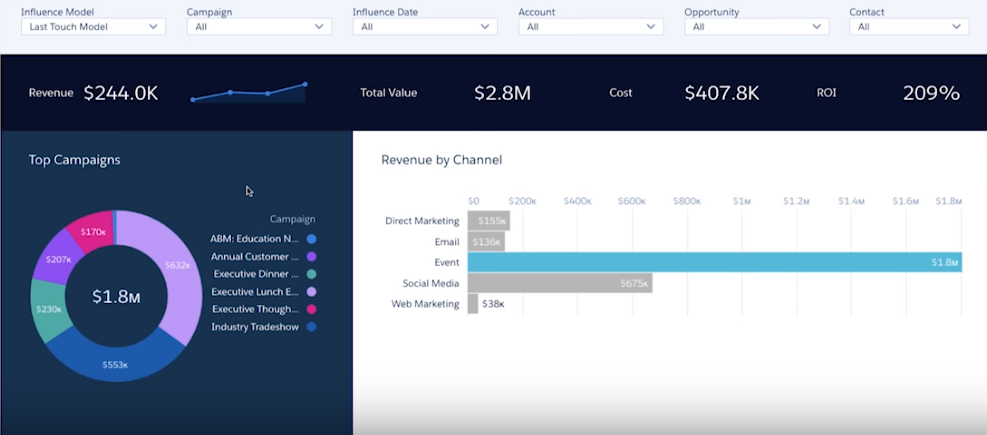The height and width of the screenshot is (435, 987).
Task: Click the $244.0K revenue value
Action: coord(121,93)
